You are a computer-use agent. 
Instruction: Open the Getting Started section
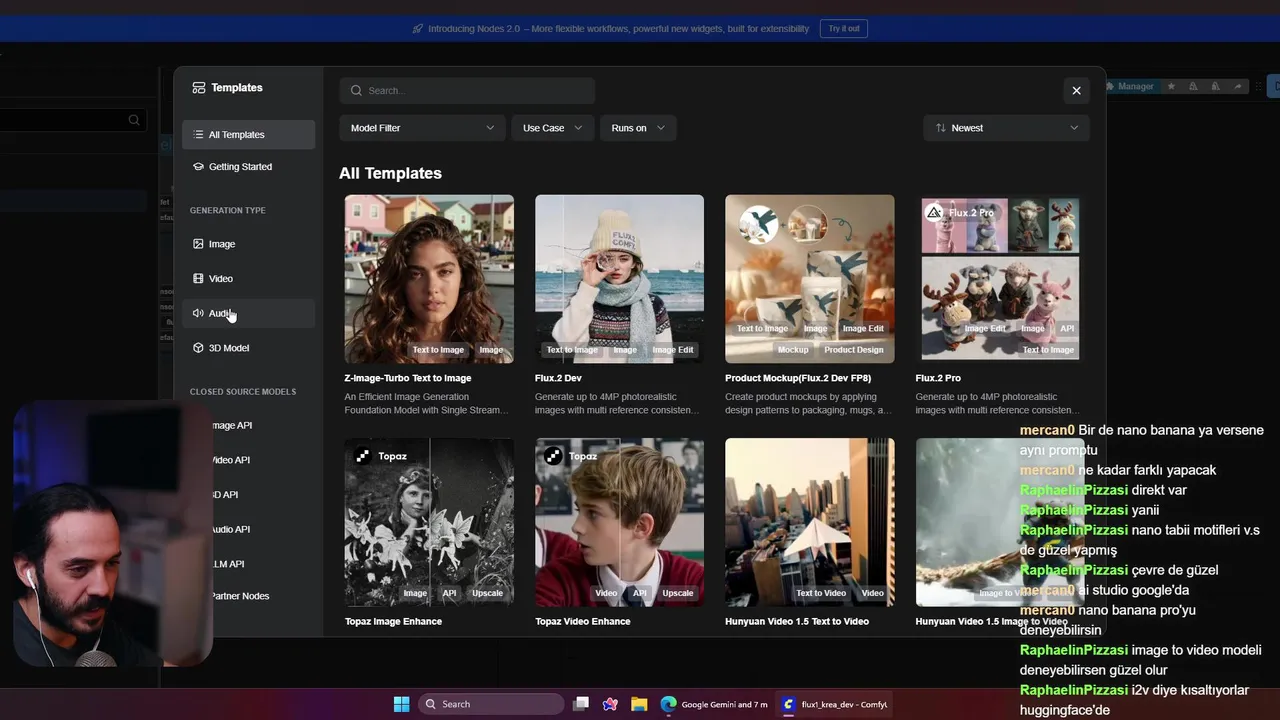(248, 167)
